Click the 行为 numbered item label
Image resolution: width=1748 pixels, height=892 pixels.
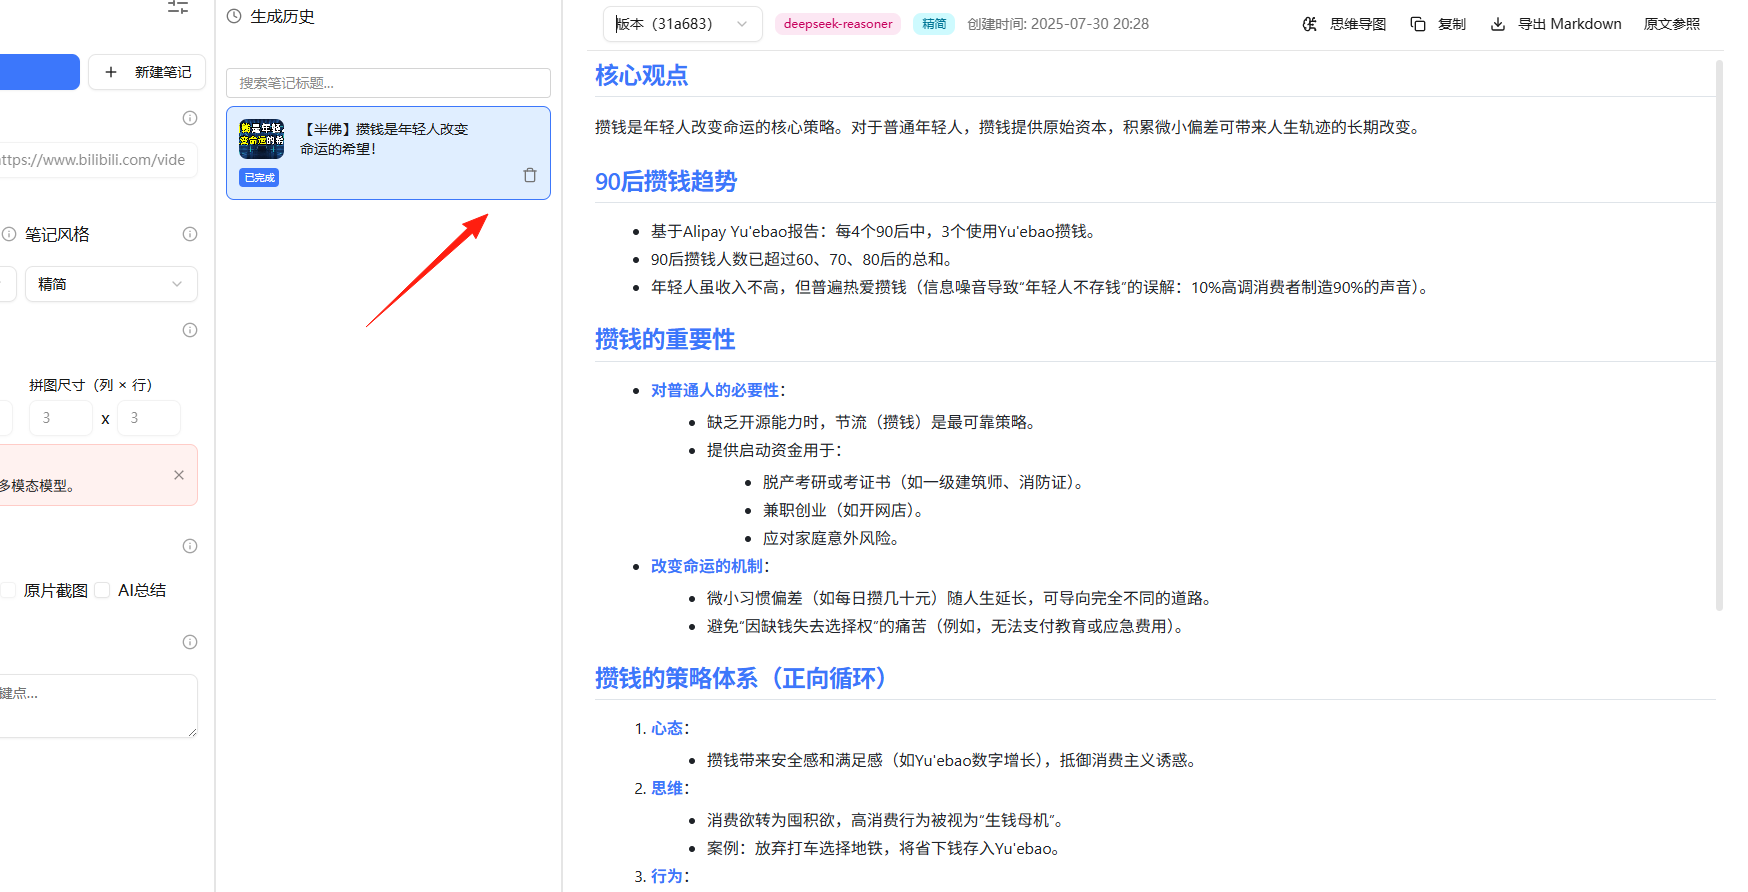pos(667,876)
